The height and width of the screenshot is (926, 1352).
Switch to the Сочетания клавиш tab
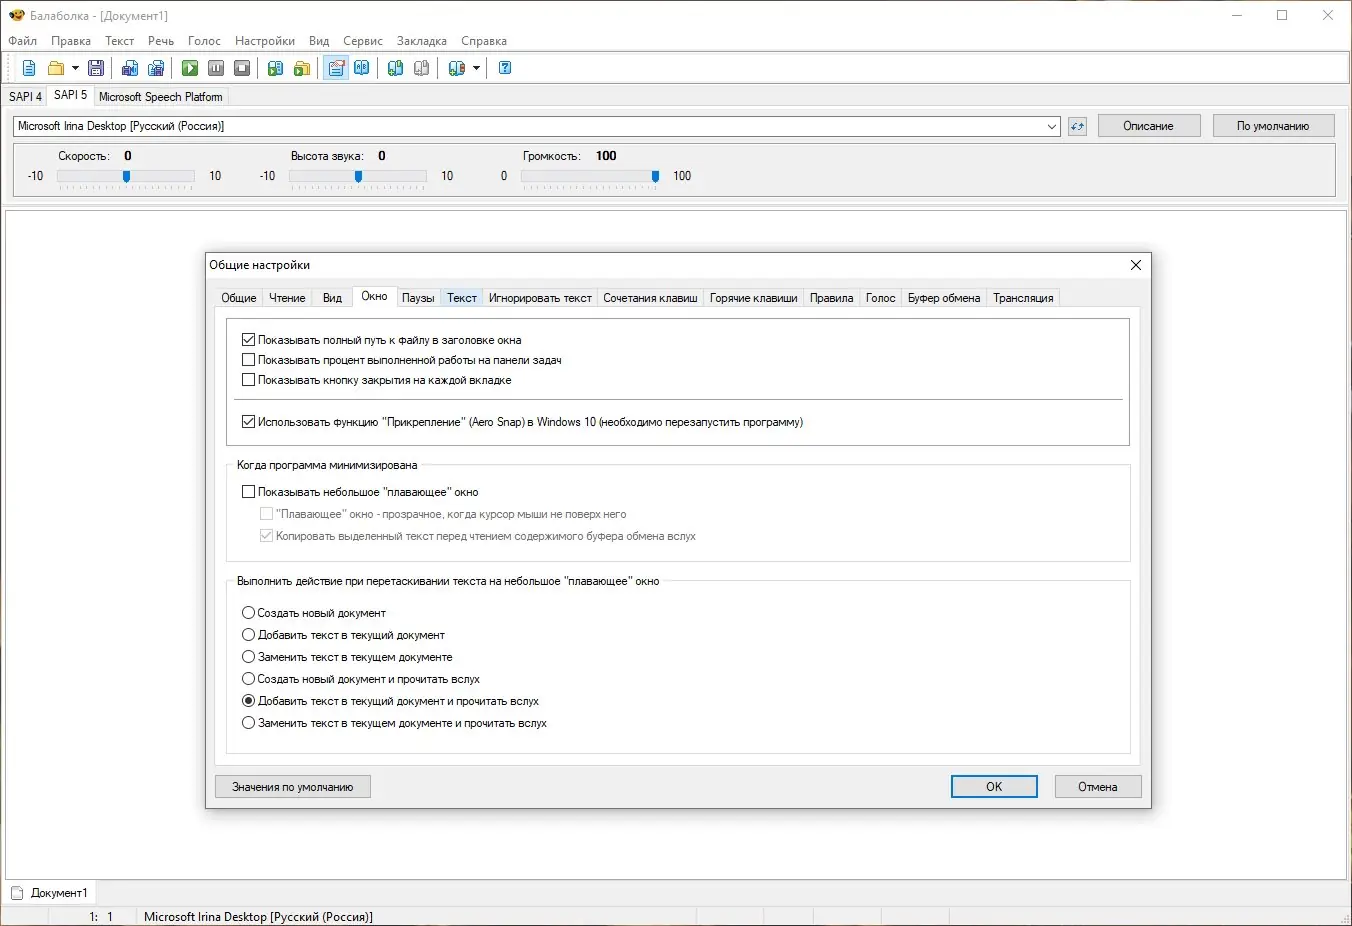coord(650,298)
